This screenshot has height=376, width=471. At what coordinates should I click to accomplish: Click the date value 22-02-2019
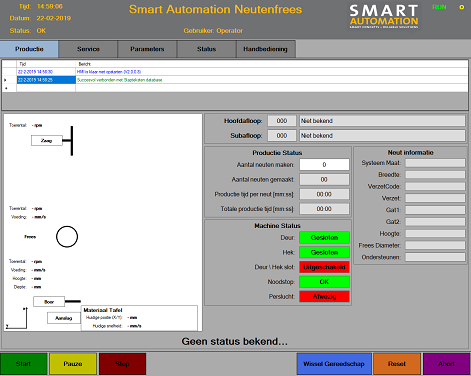(x=54, y=18)
